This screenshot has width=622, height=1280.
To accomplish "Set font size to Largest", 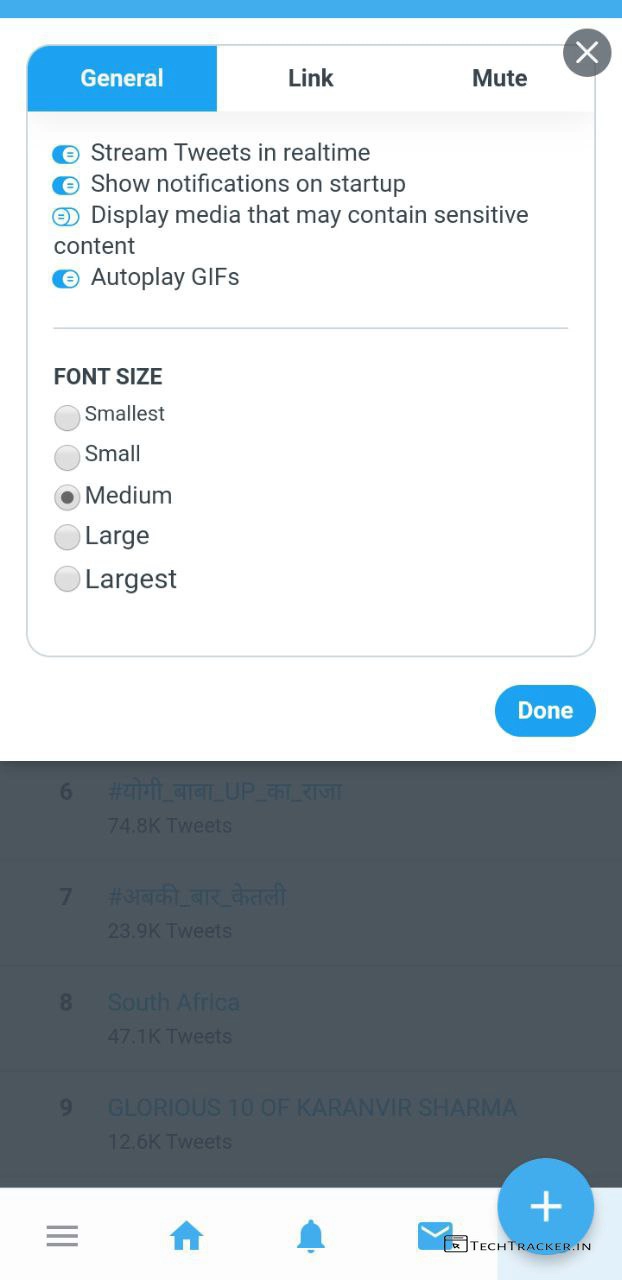I will [67, 579].
